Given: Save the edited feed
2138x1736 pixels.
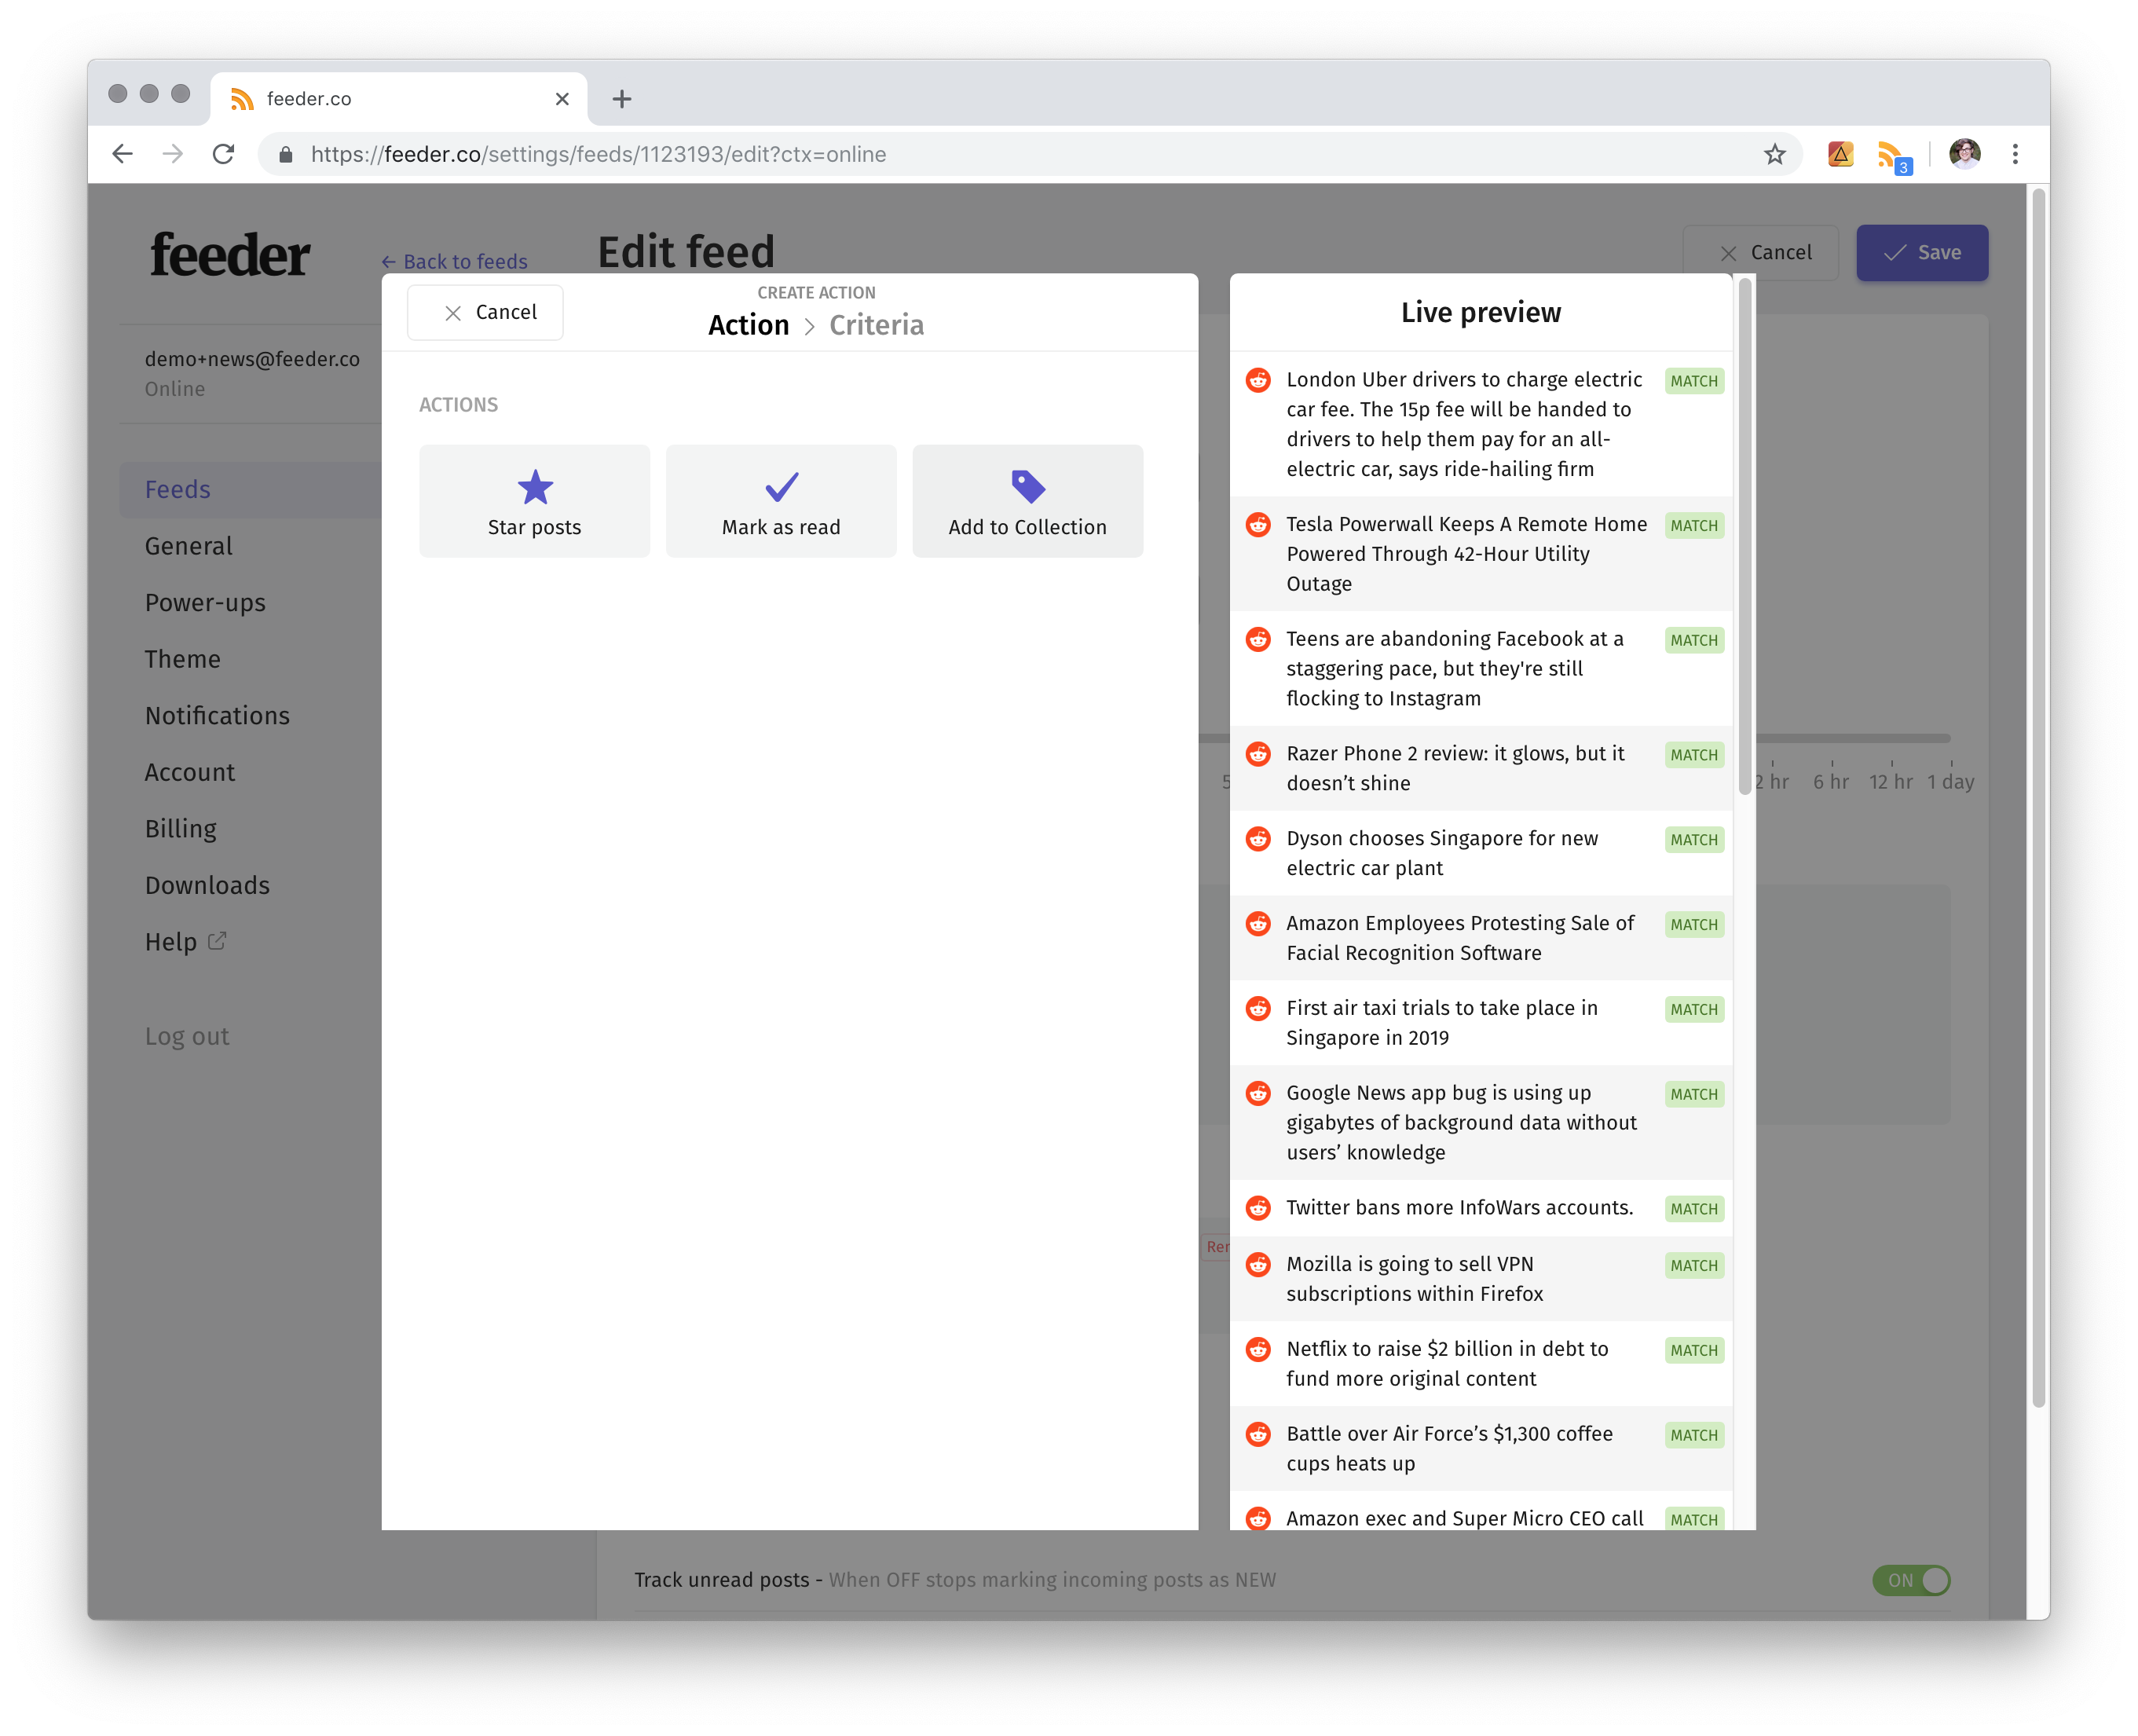Looking at the screenshot, I should point(1922,253).
